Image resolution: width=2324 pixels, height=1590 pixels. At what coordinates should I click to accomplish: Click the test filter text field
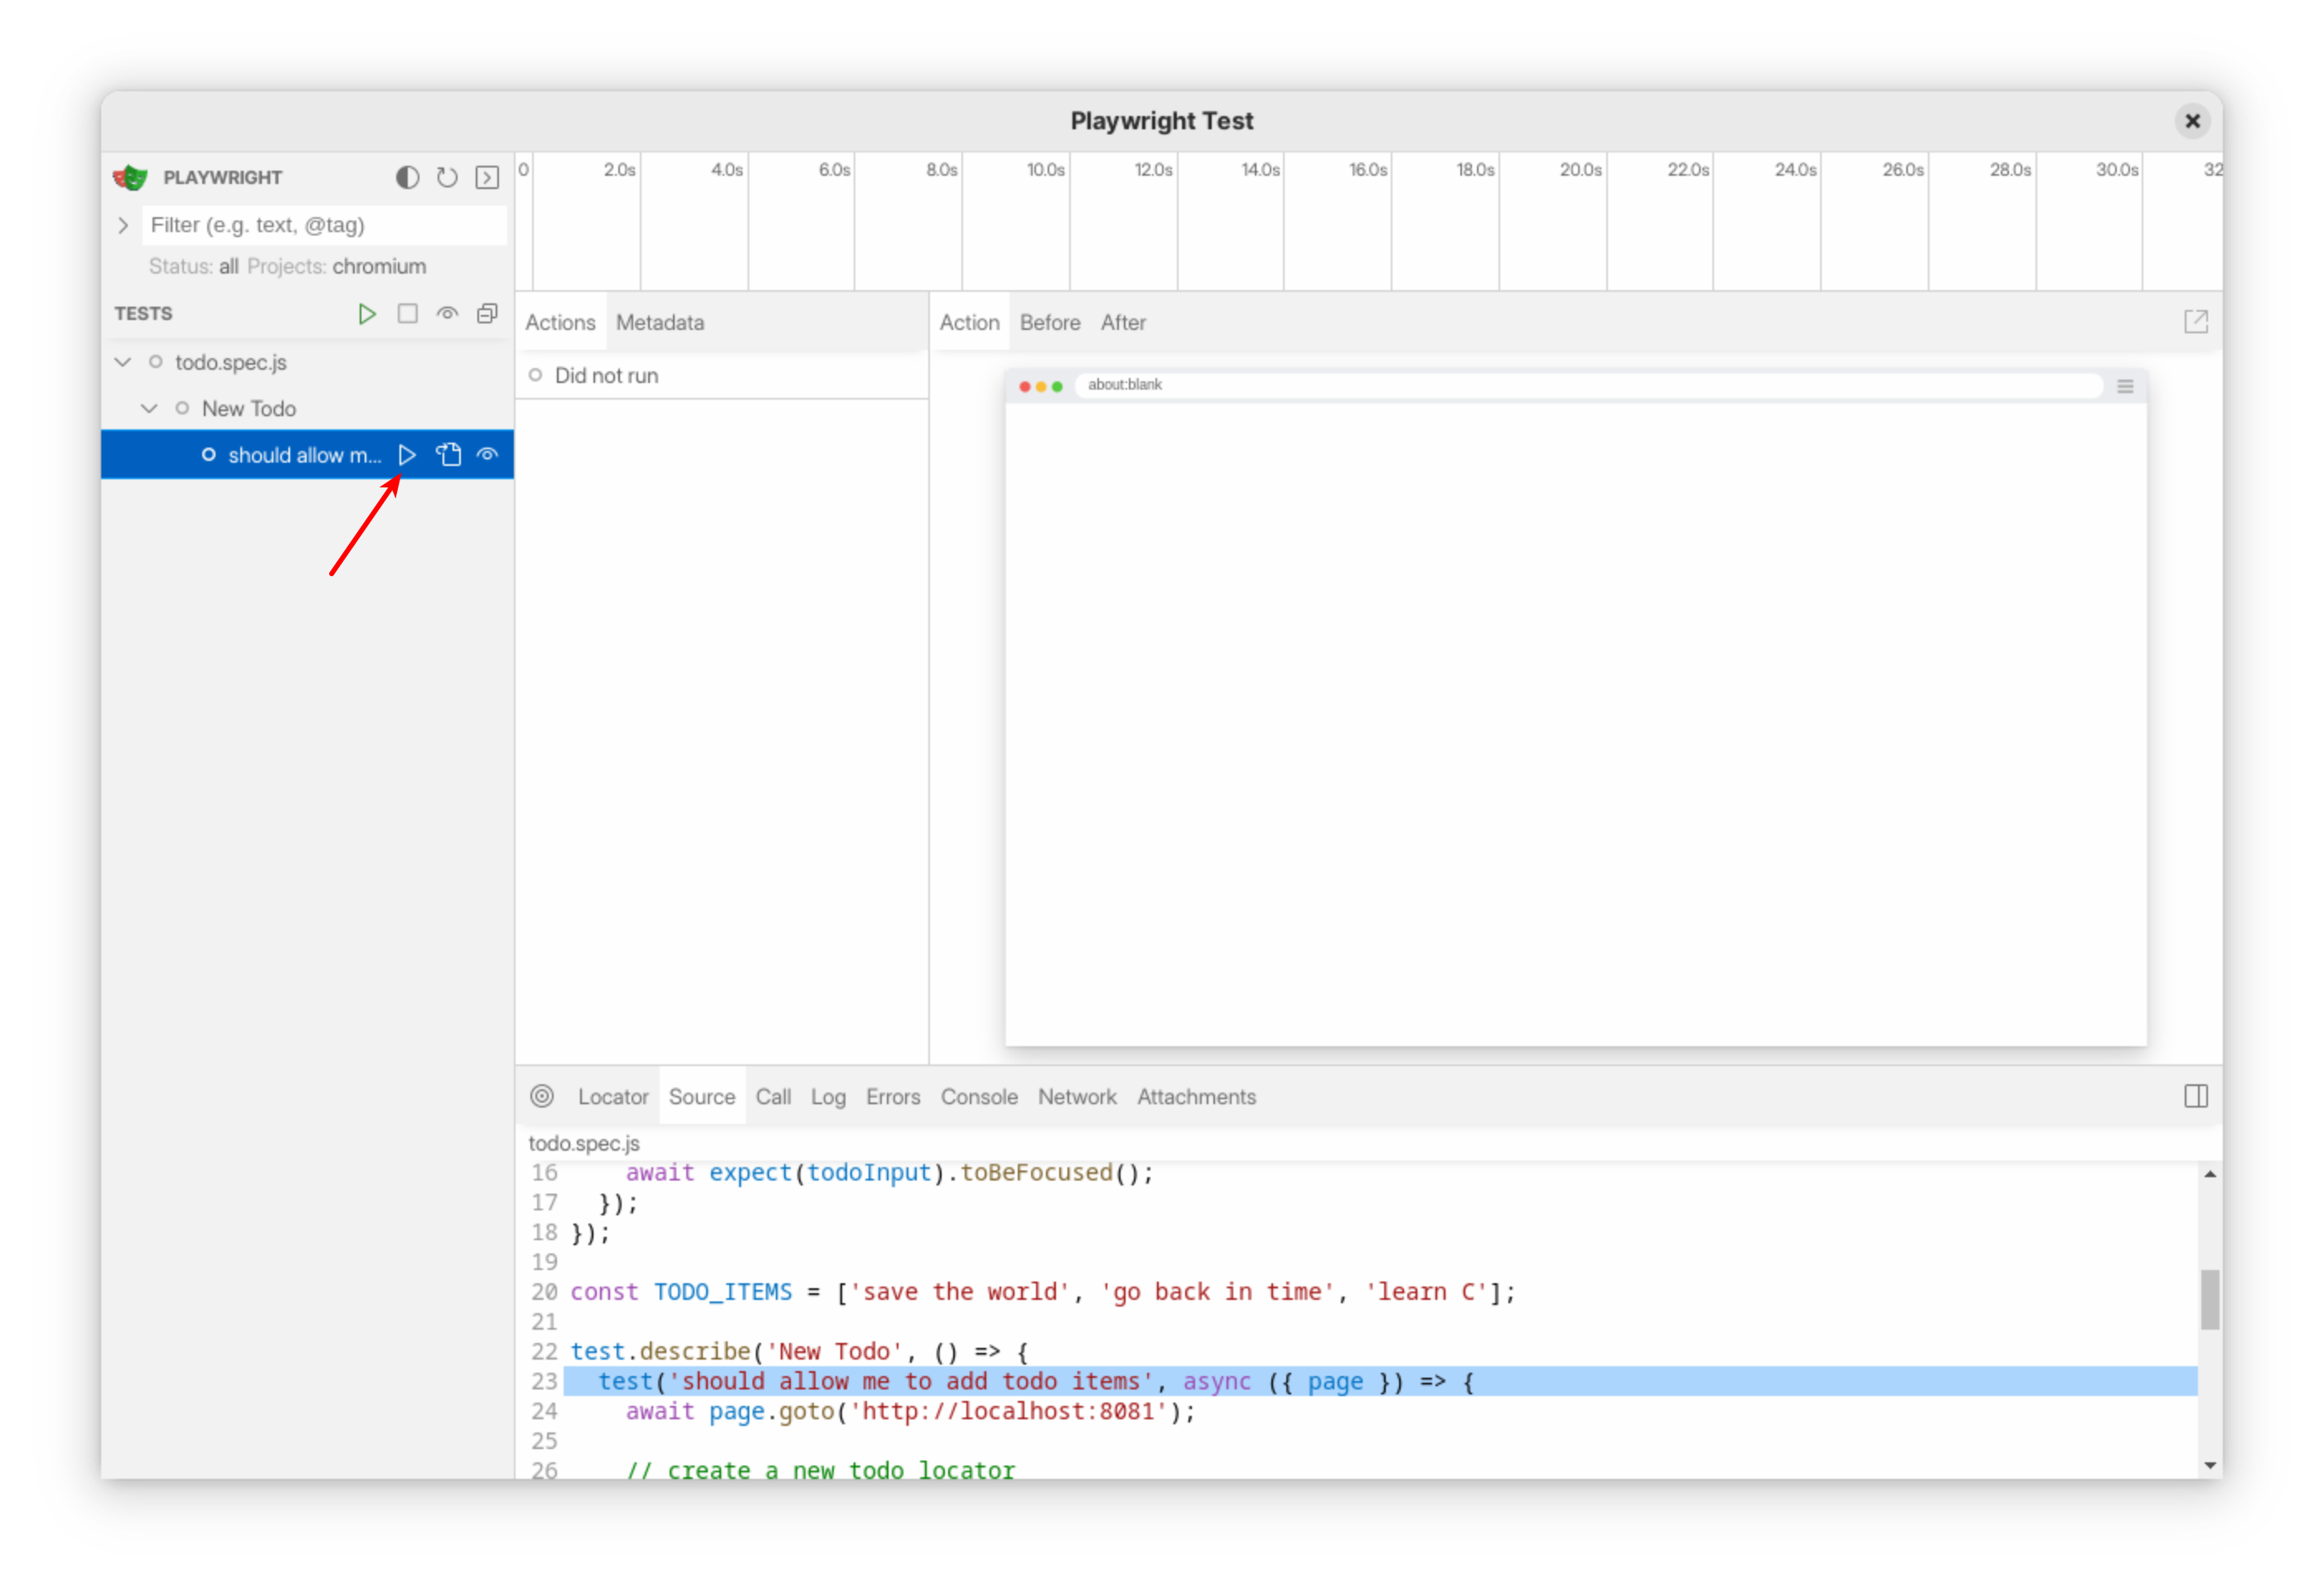point(324,226)
